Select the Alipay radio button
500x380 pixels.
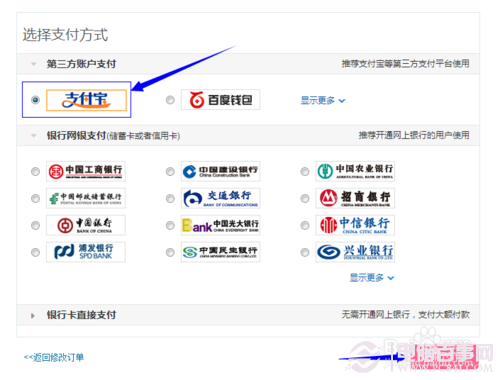(35, 100)
